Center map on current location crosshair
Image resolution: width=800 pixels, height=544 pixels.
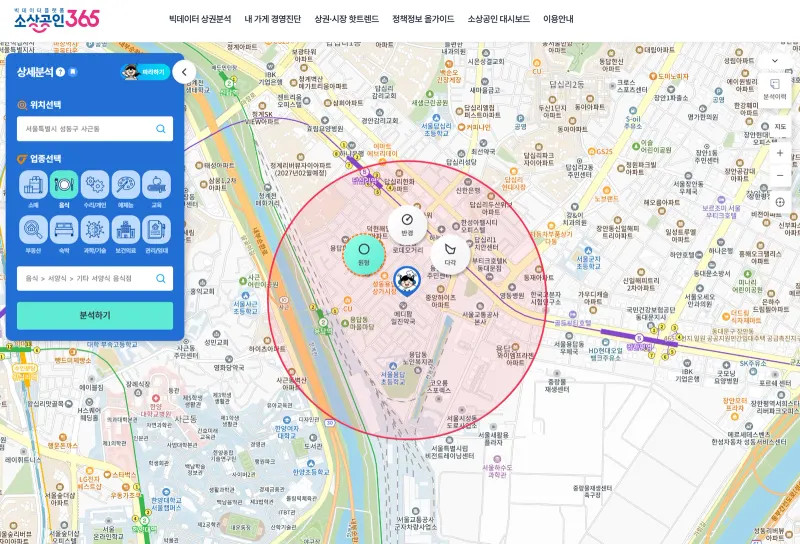(x=780, y=202)
